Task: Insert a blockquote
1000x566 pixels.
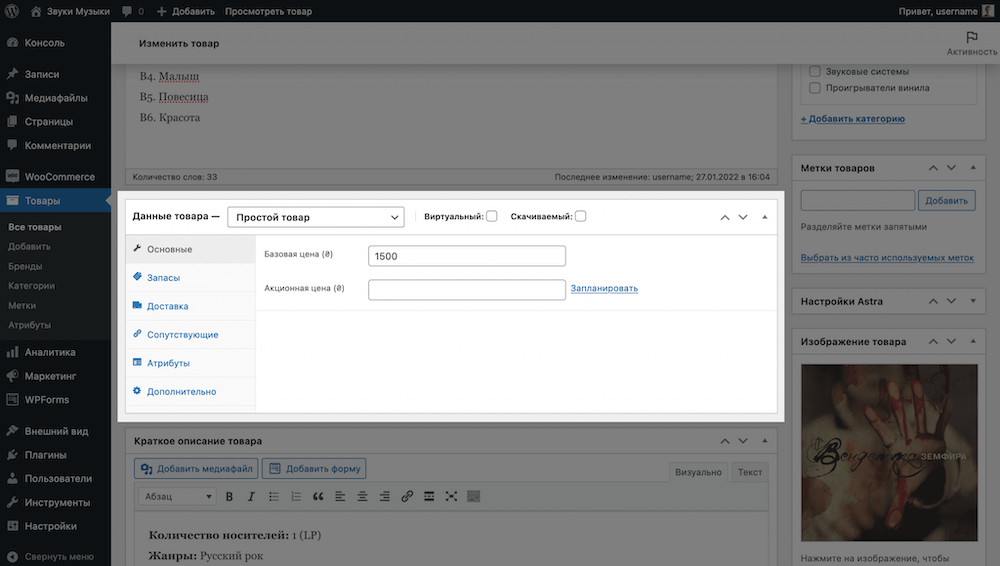Action: click(x=318, y=496)
